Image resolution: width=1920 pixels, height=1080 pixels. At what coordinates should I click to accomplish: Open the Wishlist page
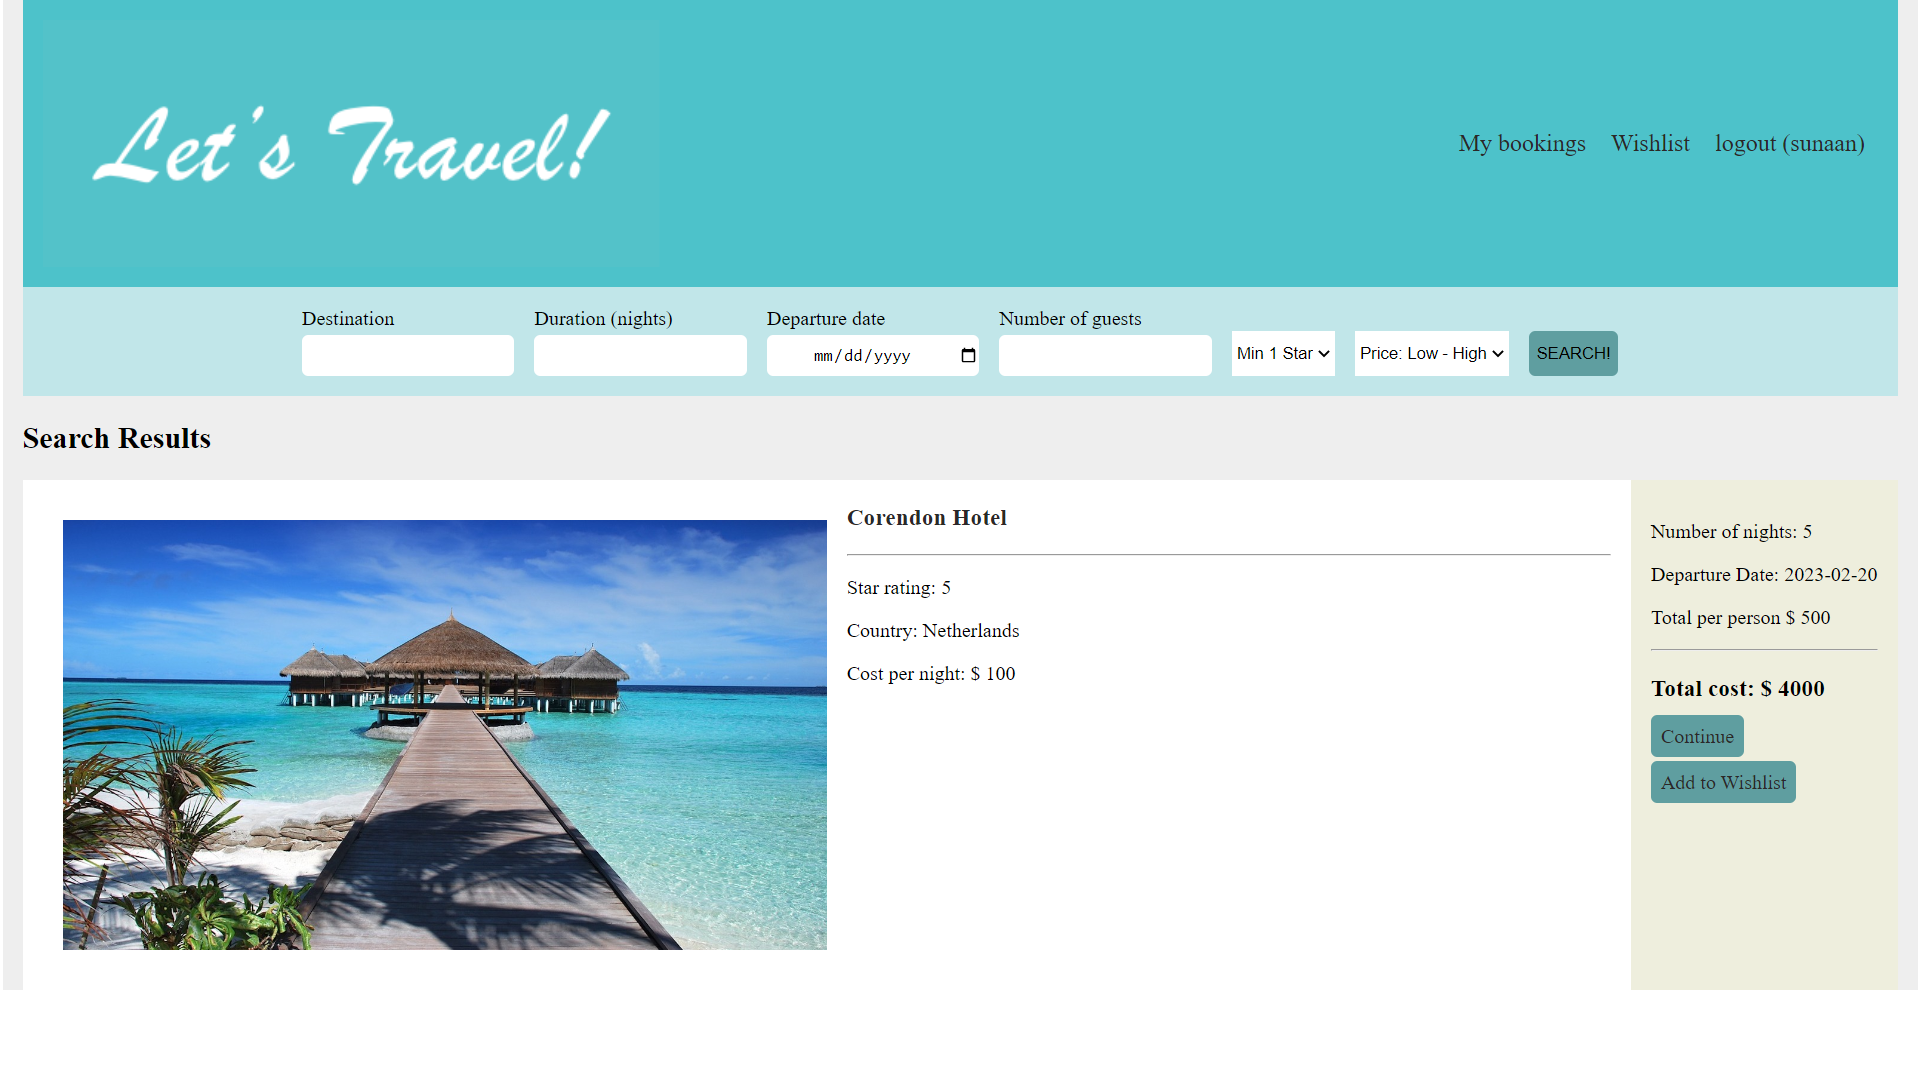click(1649, 143)
